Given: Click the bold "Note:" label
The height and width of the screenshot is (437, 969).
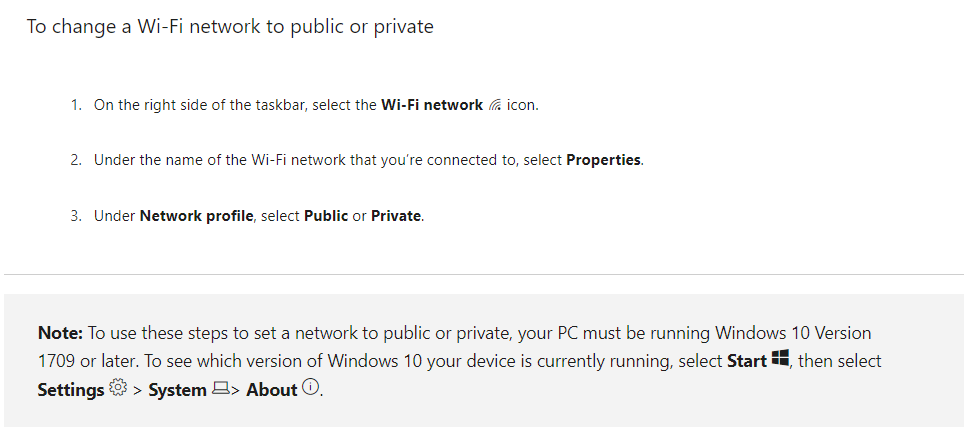Looking at the screenshot, I should coord(61,333).
